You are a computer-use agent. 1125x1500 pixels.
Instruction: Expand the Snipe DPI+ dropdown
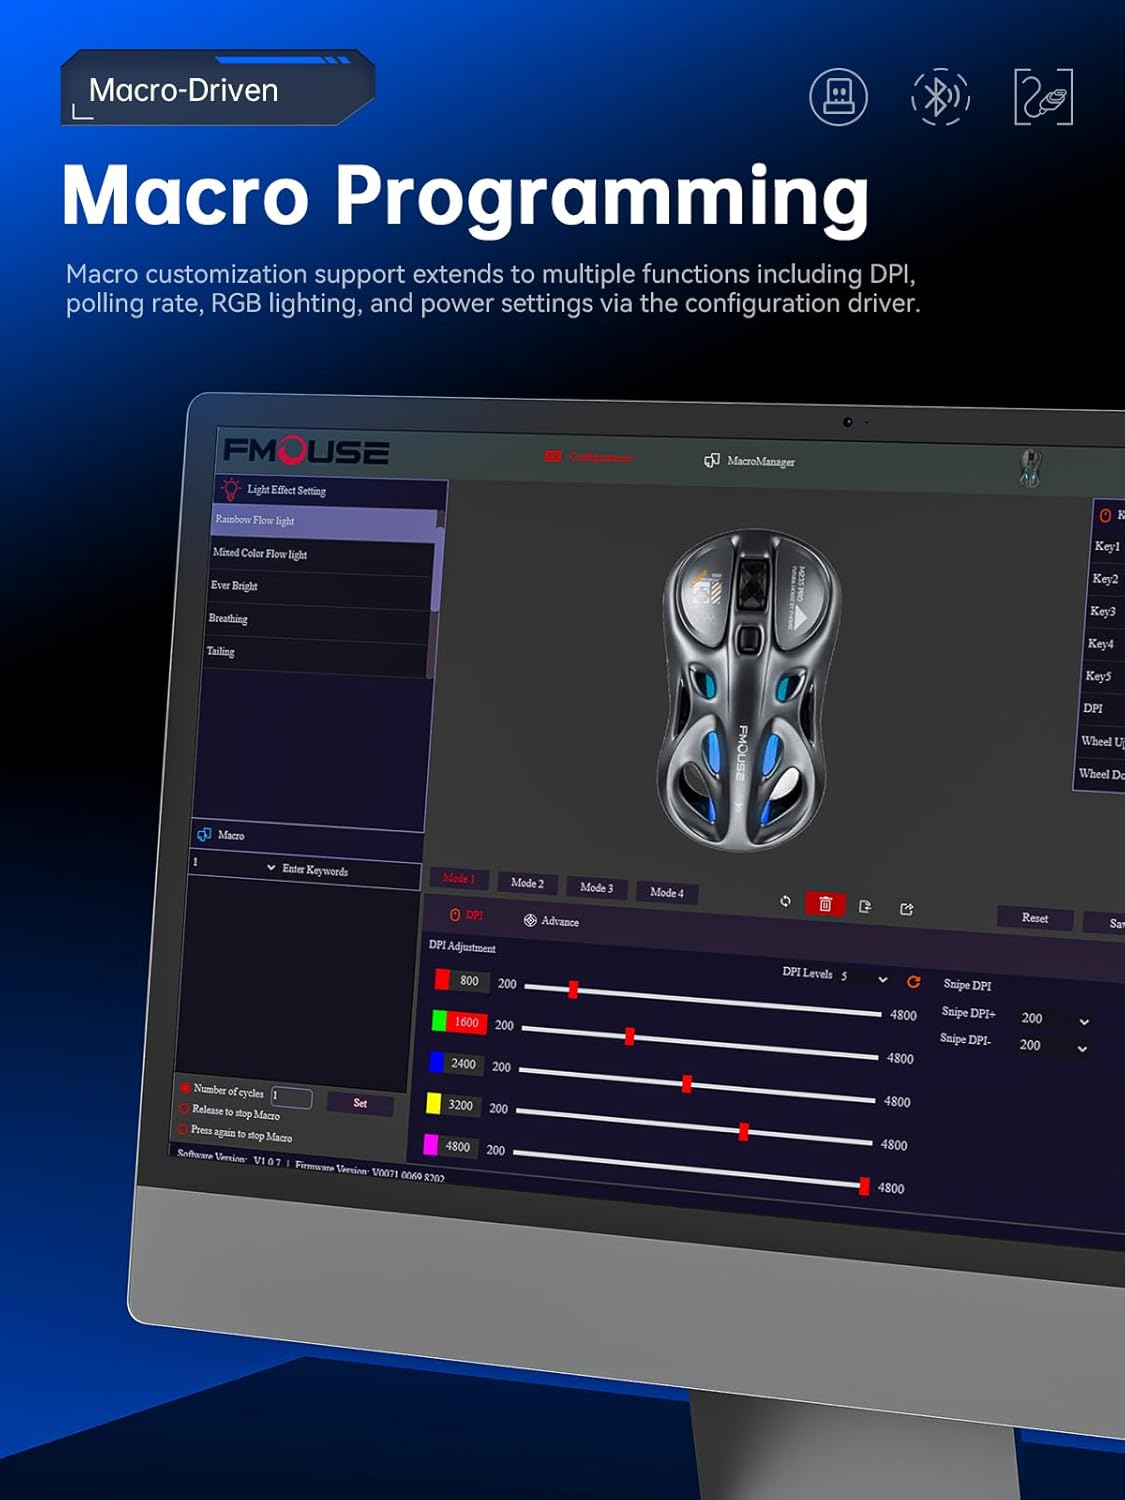tap(1084, 1022)
